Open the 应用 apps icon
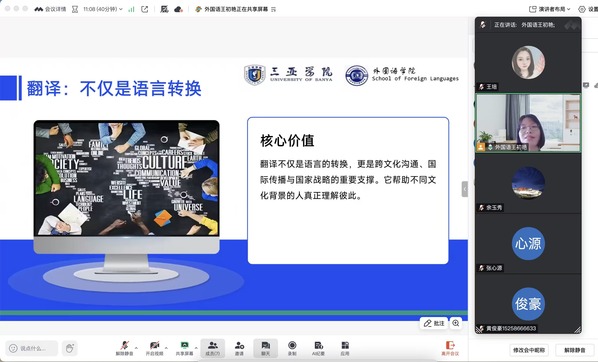The height and width of the screenshot is (362, 598). tap(345, 348)
